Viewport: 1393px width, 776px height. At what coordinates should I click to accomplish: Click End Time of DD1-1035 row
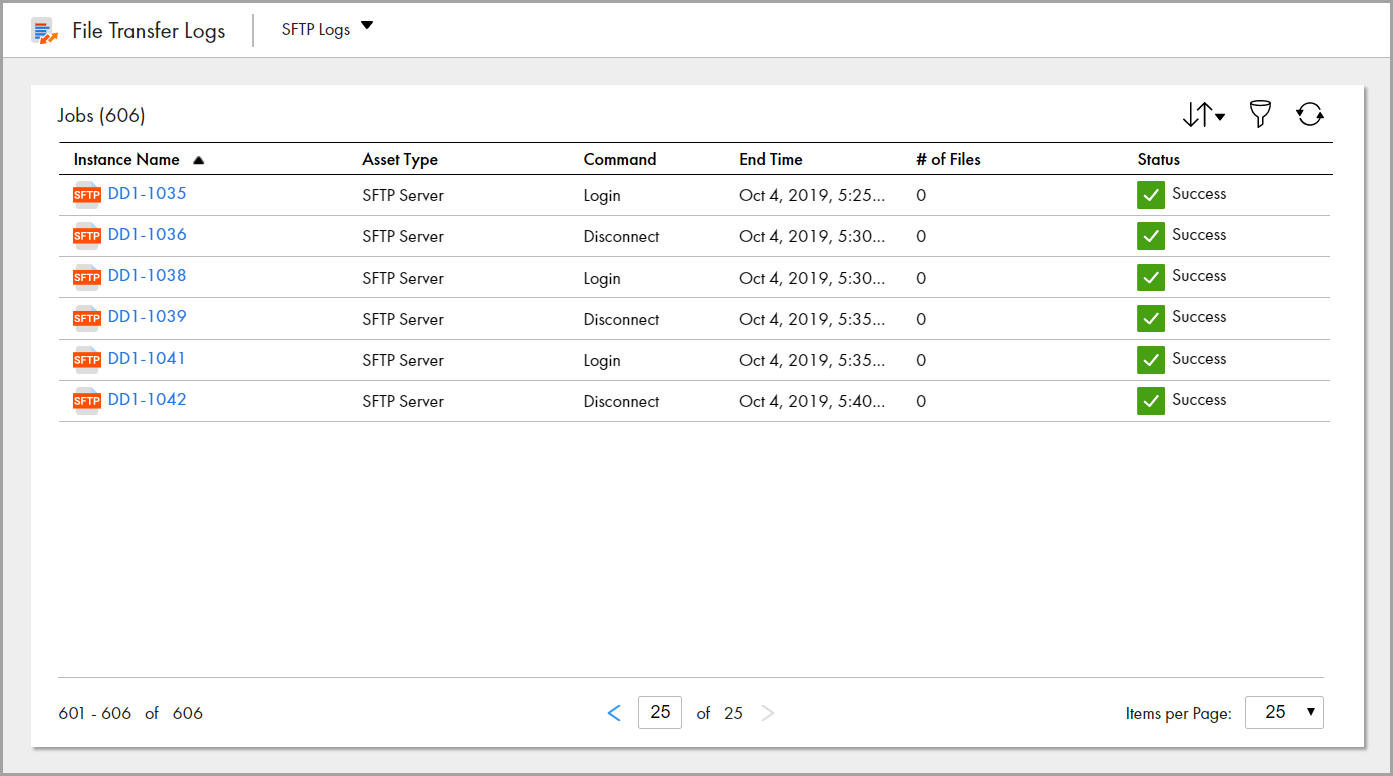(812, 195)
